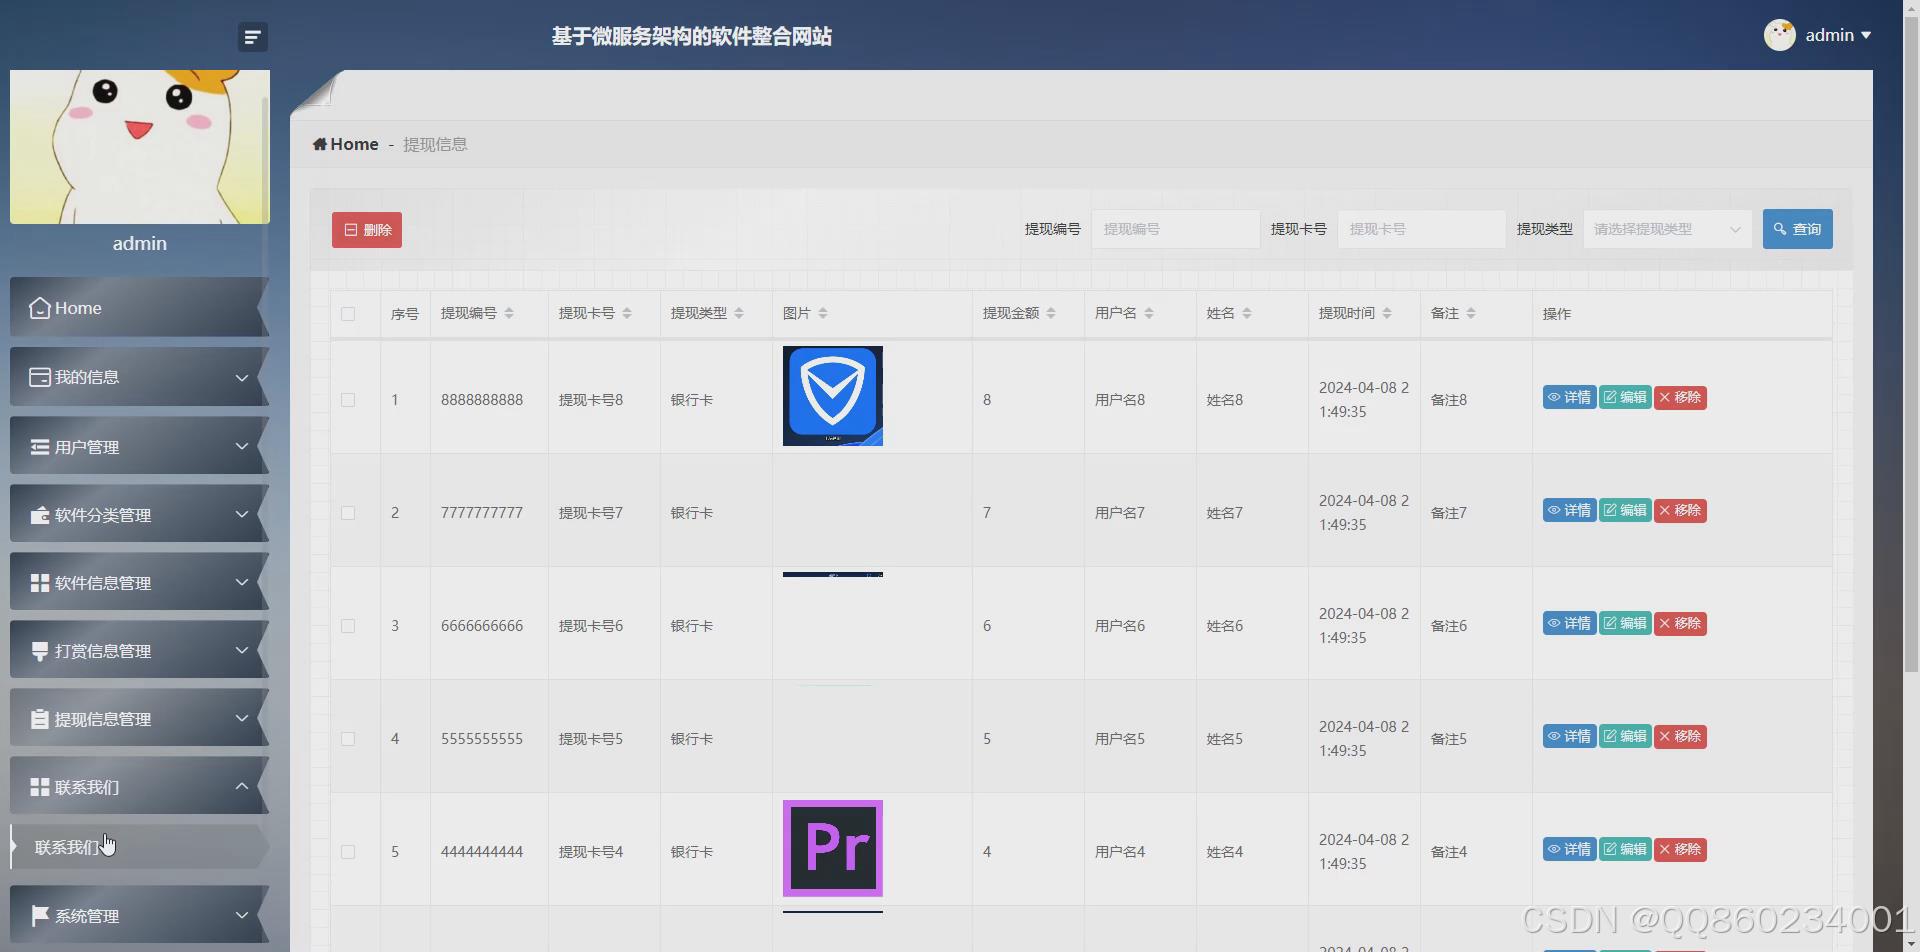Viewport: 1920px width, 952px height.
Task: Open the 请选择提现类型 dropdown
Action: click(1665, 228)
